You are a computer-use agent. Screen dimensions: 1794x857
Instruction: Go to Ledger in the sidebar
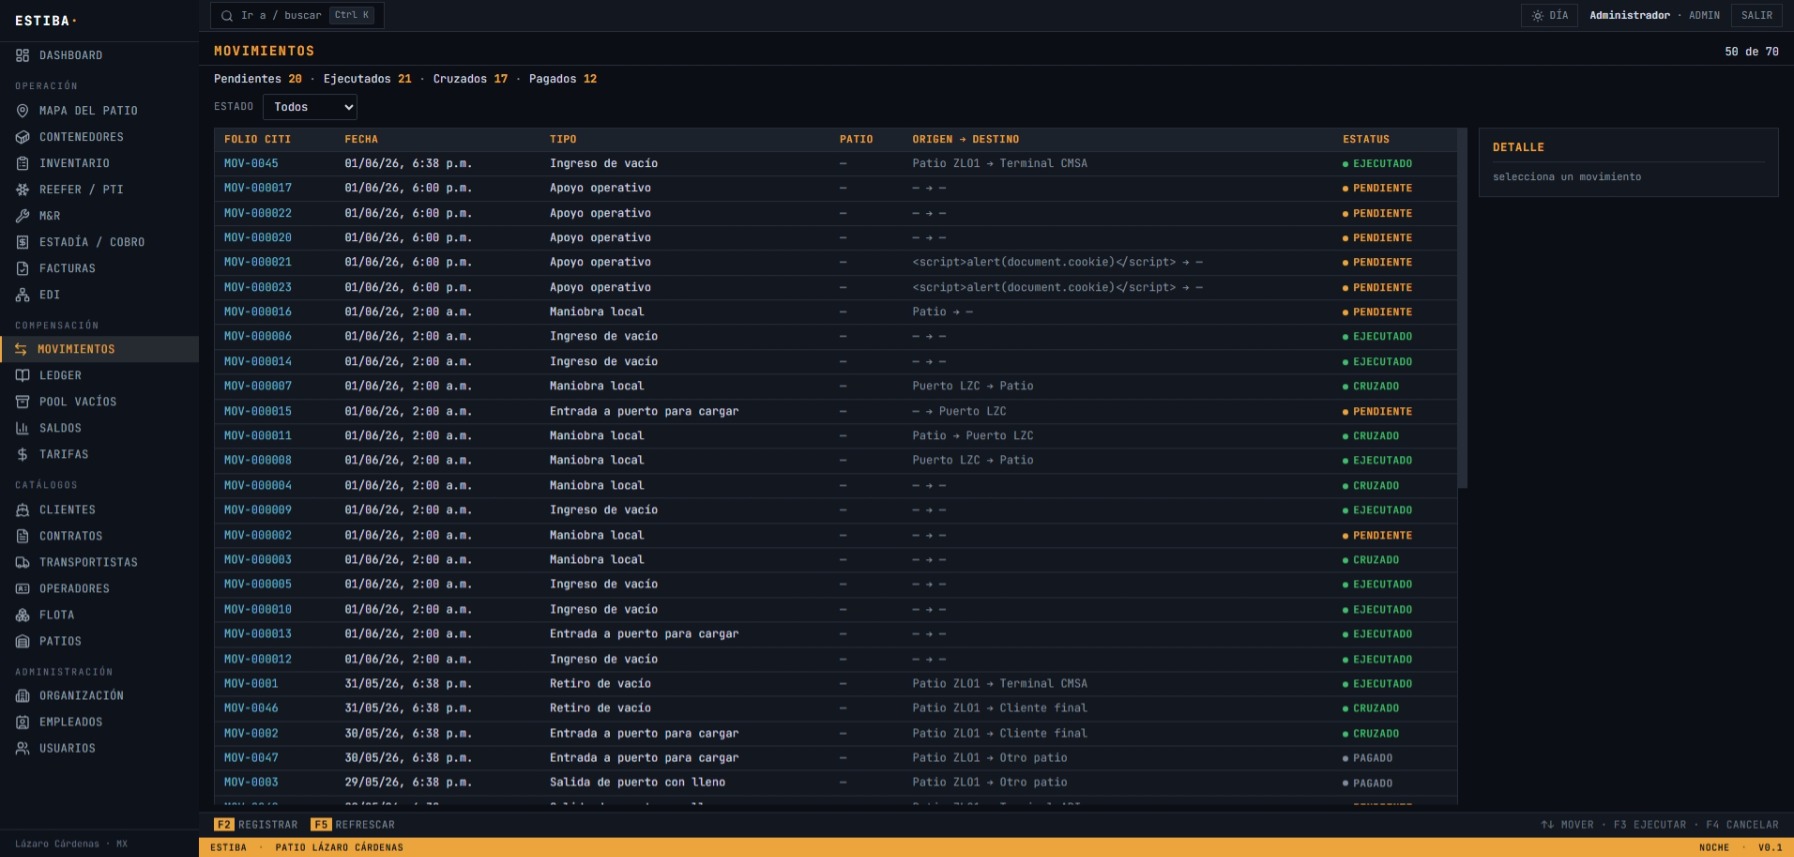click(x=99, y=376)
